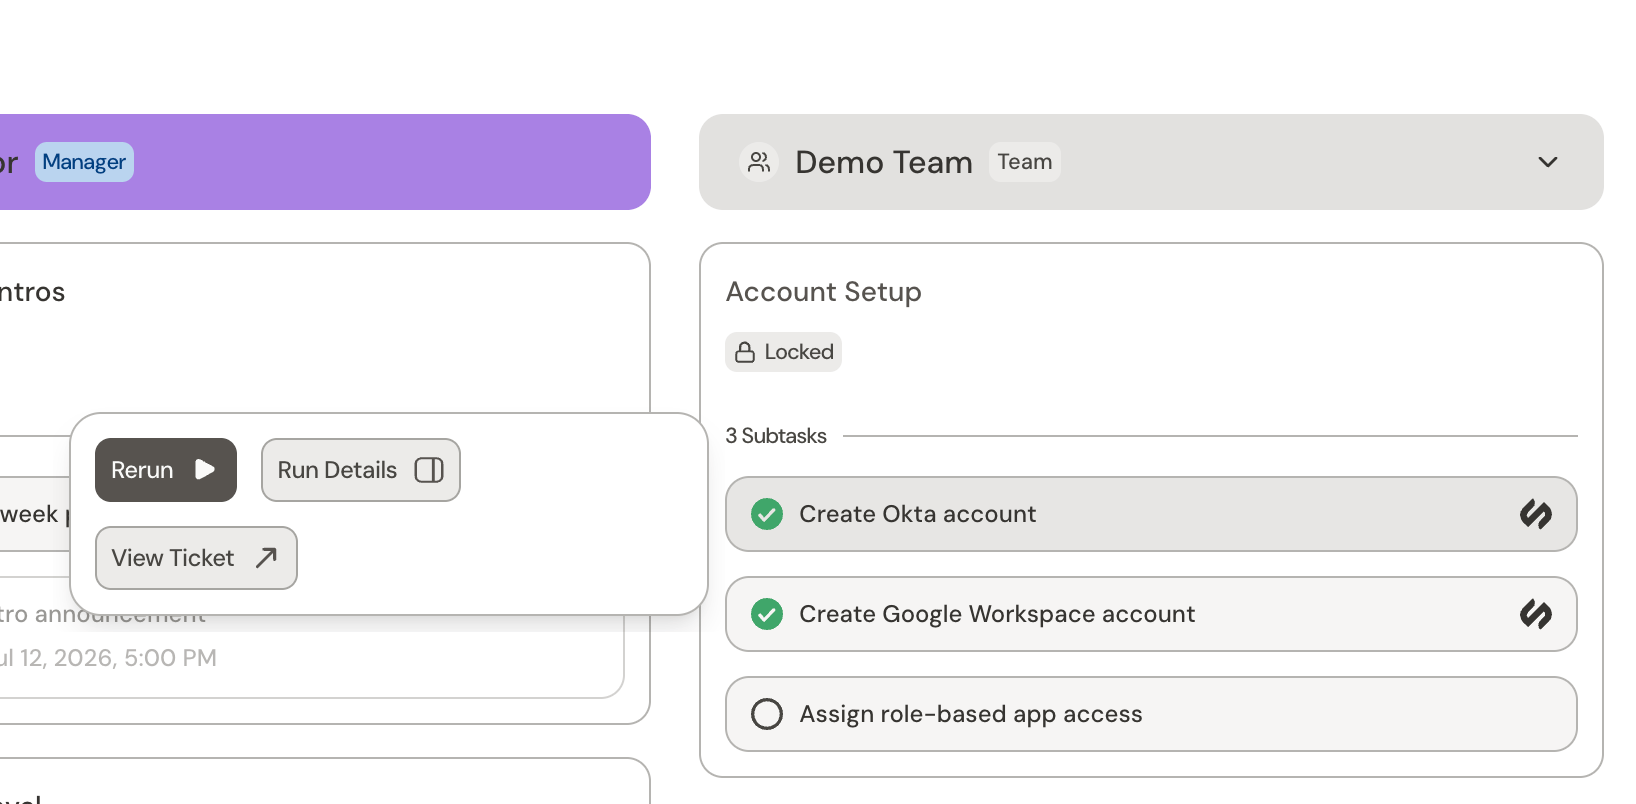Click automation icon on Google Workspace row

click(x=1536, y=614)
